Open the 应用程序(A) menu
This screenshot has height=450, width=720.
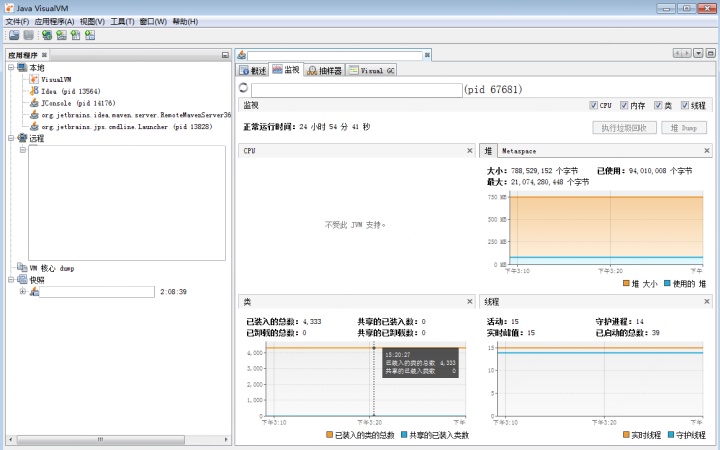[x=54, y=22]
